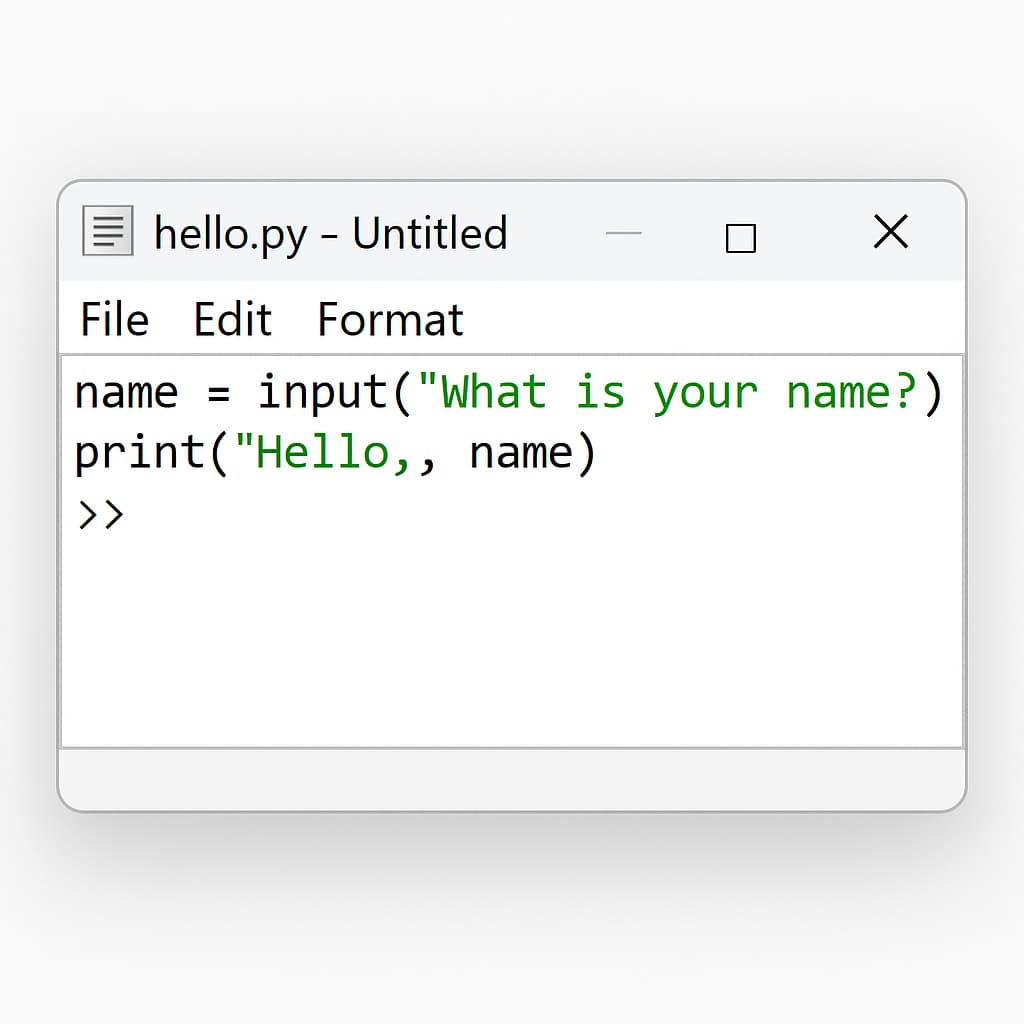
Task: Maximize the hello.py editor window
Action: pos(740,238)
